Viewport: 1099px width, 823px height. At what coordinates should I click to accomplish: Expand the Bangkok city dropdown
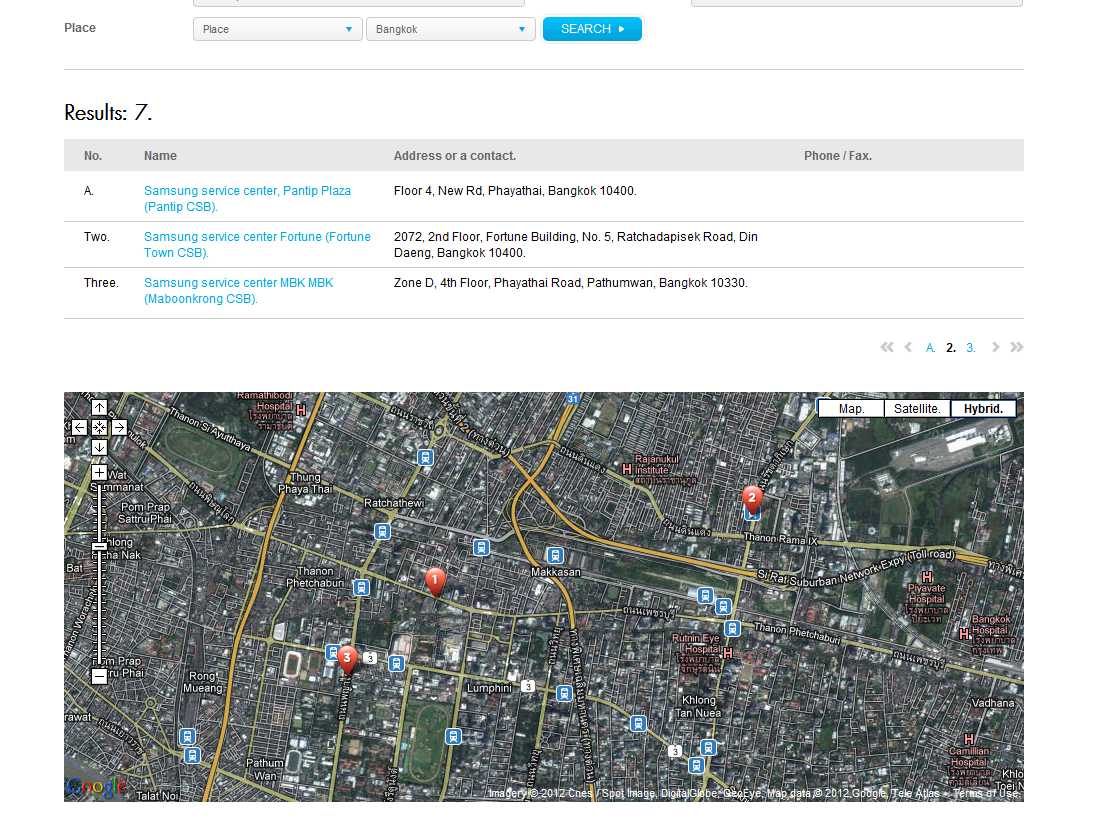450,30
